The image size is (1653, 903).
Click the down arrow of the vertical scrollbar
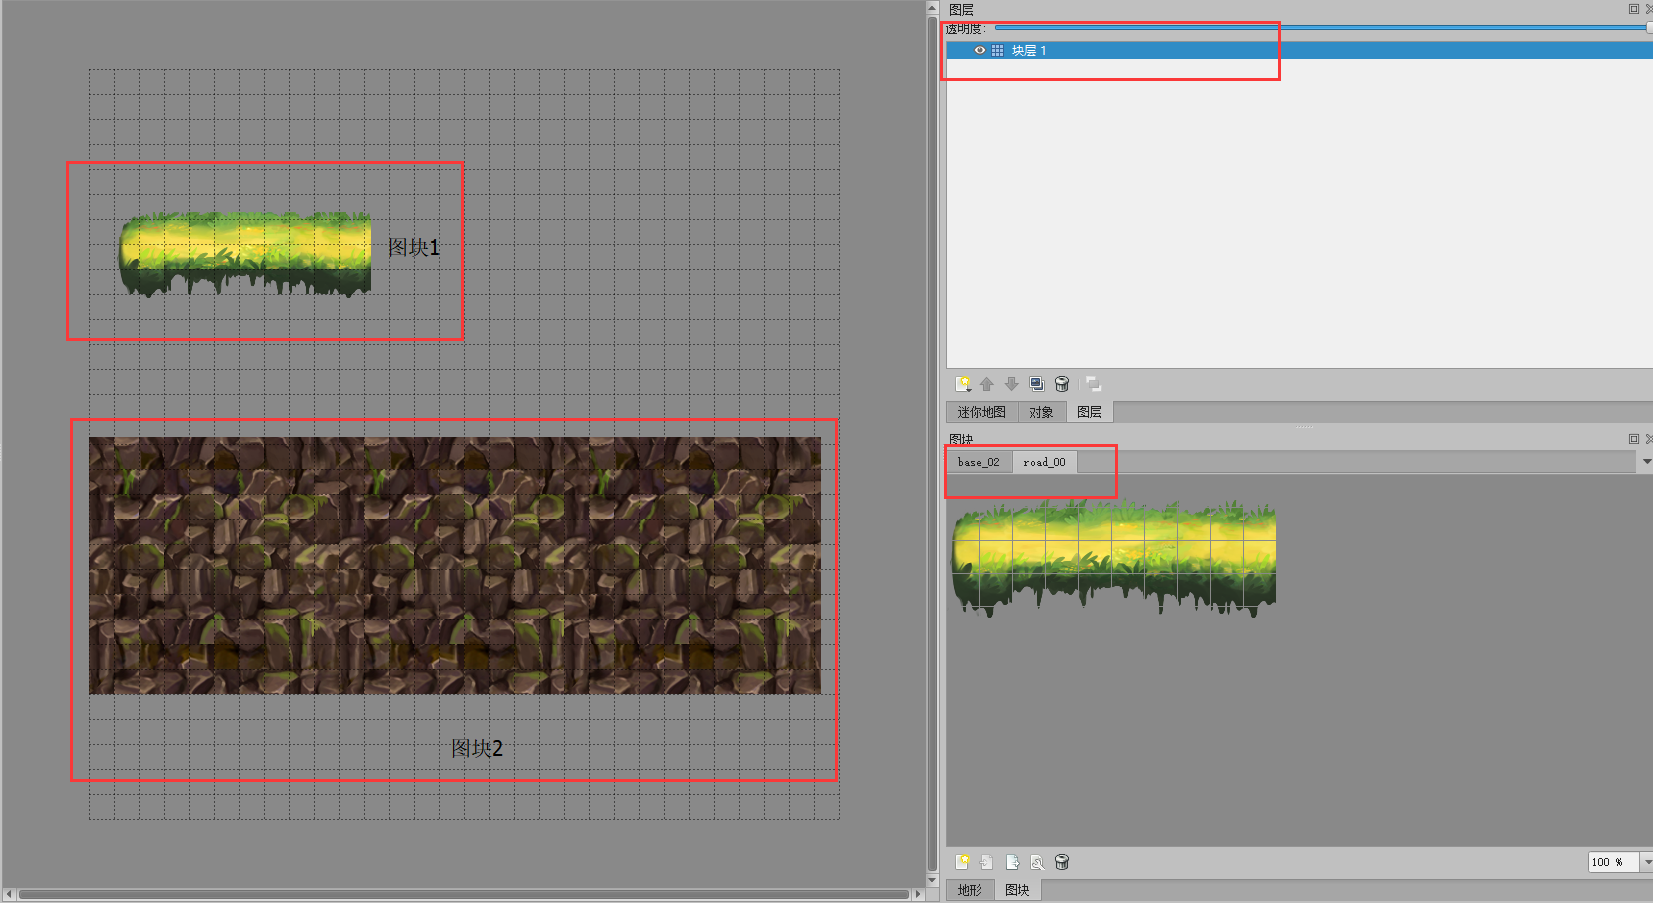pyautogui.click(x=932, y=881)
